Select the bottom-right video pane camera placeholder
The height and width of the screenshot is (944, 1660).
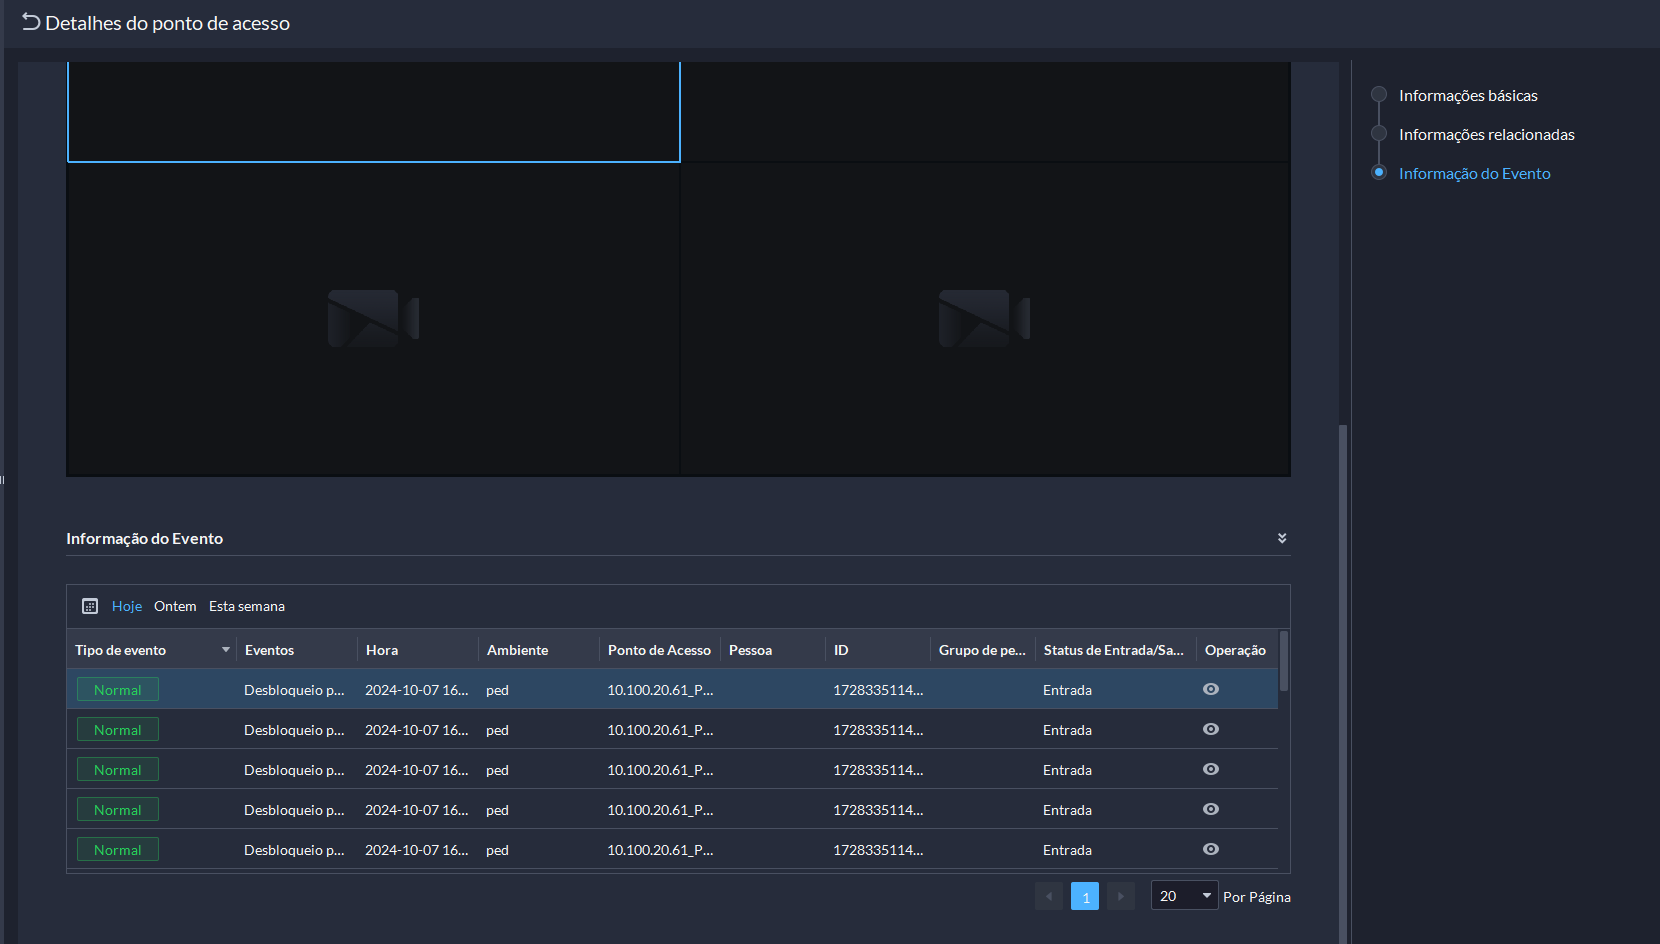click(984, 319)
